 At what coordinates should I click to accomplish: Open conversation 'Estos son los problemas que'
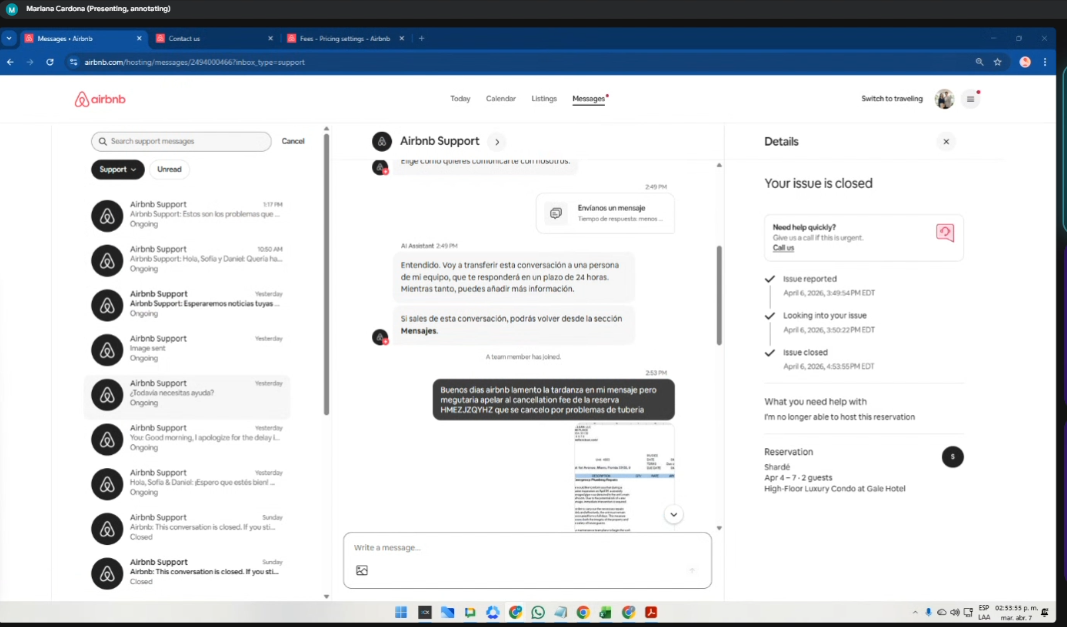187,215
